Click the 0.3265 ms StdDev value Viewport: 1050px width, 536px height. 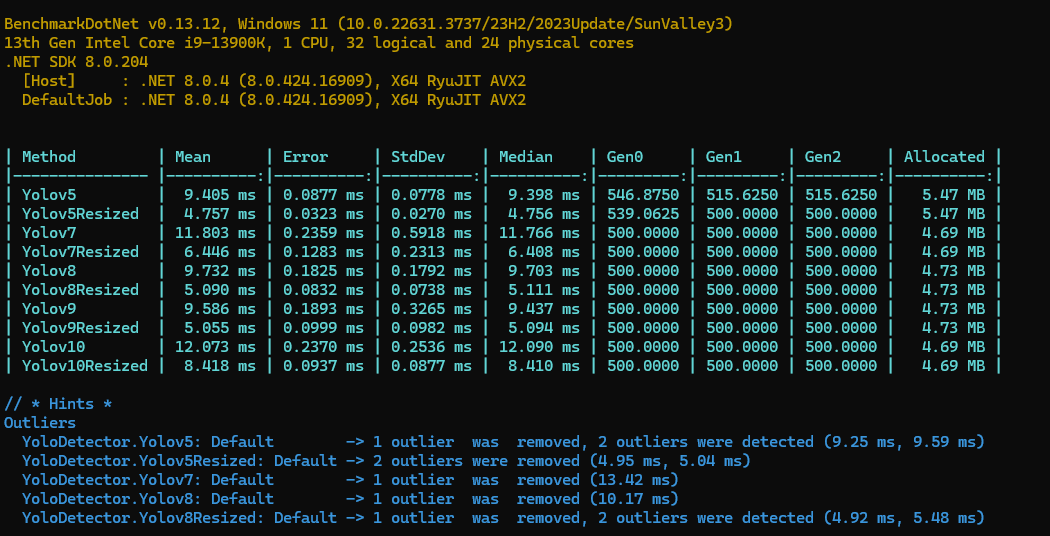point(432,309)
